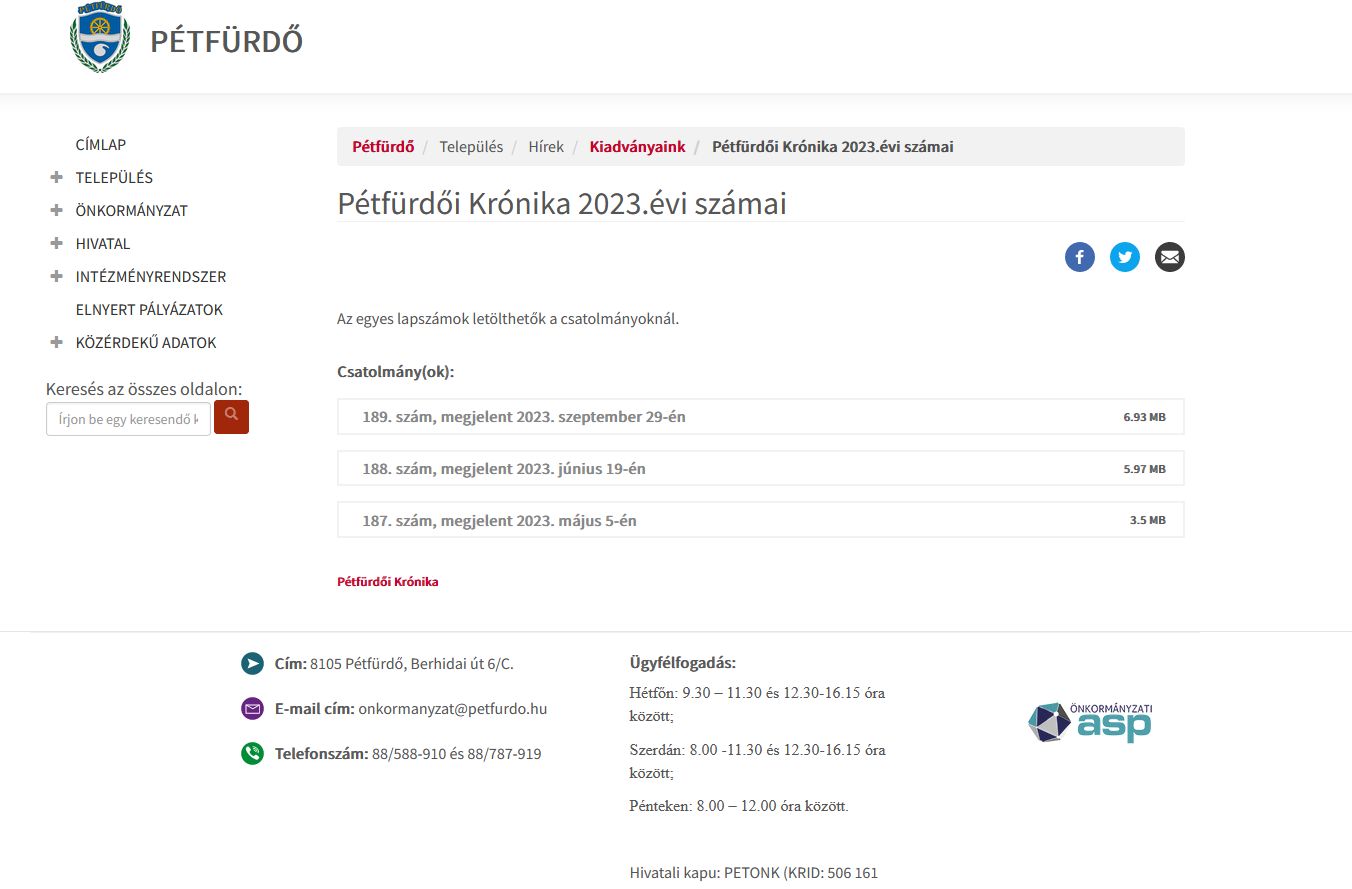1352x889 pixels.
Task: Click the 5.97 MB file size
Action: pos(1144,469)
